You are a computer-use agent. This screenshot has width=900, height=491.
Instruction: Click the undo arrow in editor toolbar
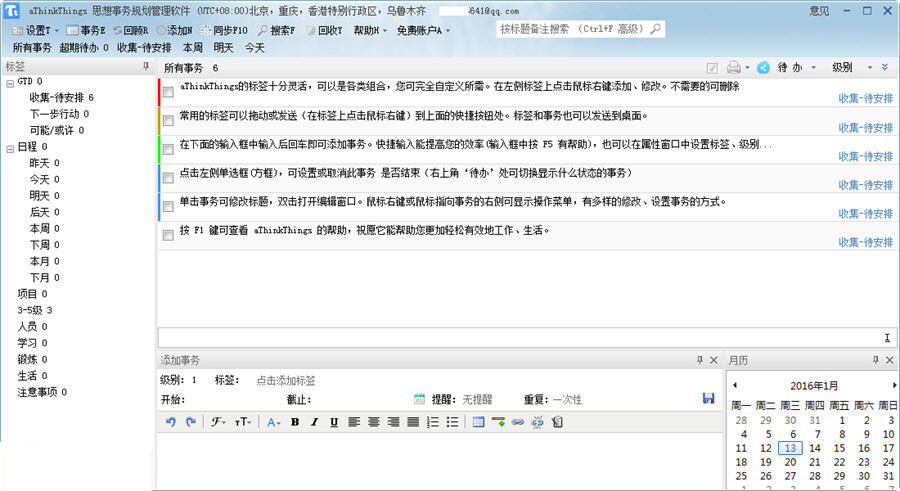170,422
